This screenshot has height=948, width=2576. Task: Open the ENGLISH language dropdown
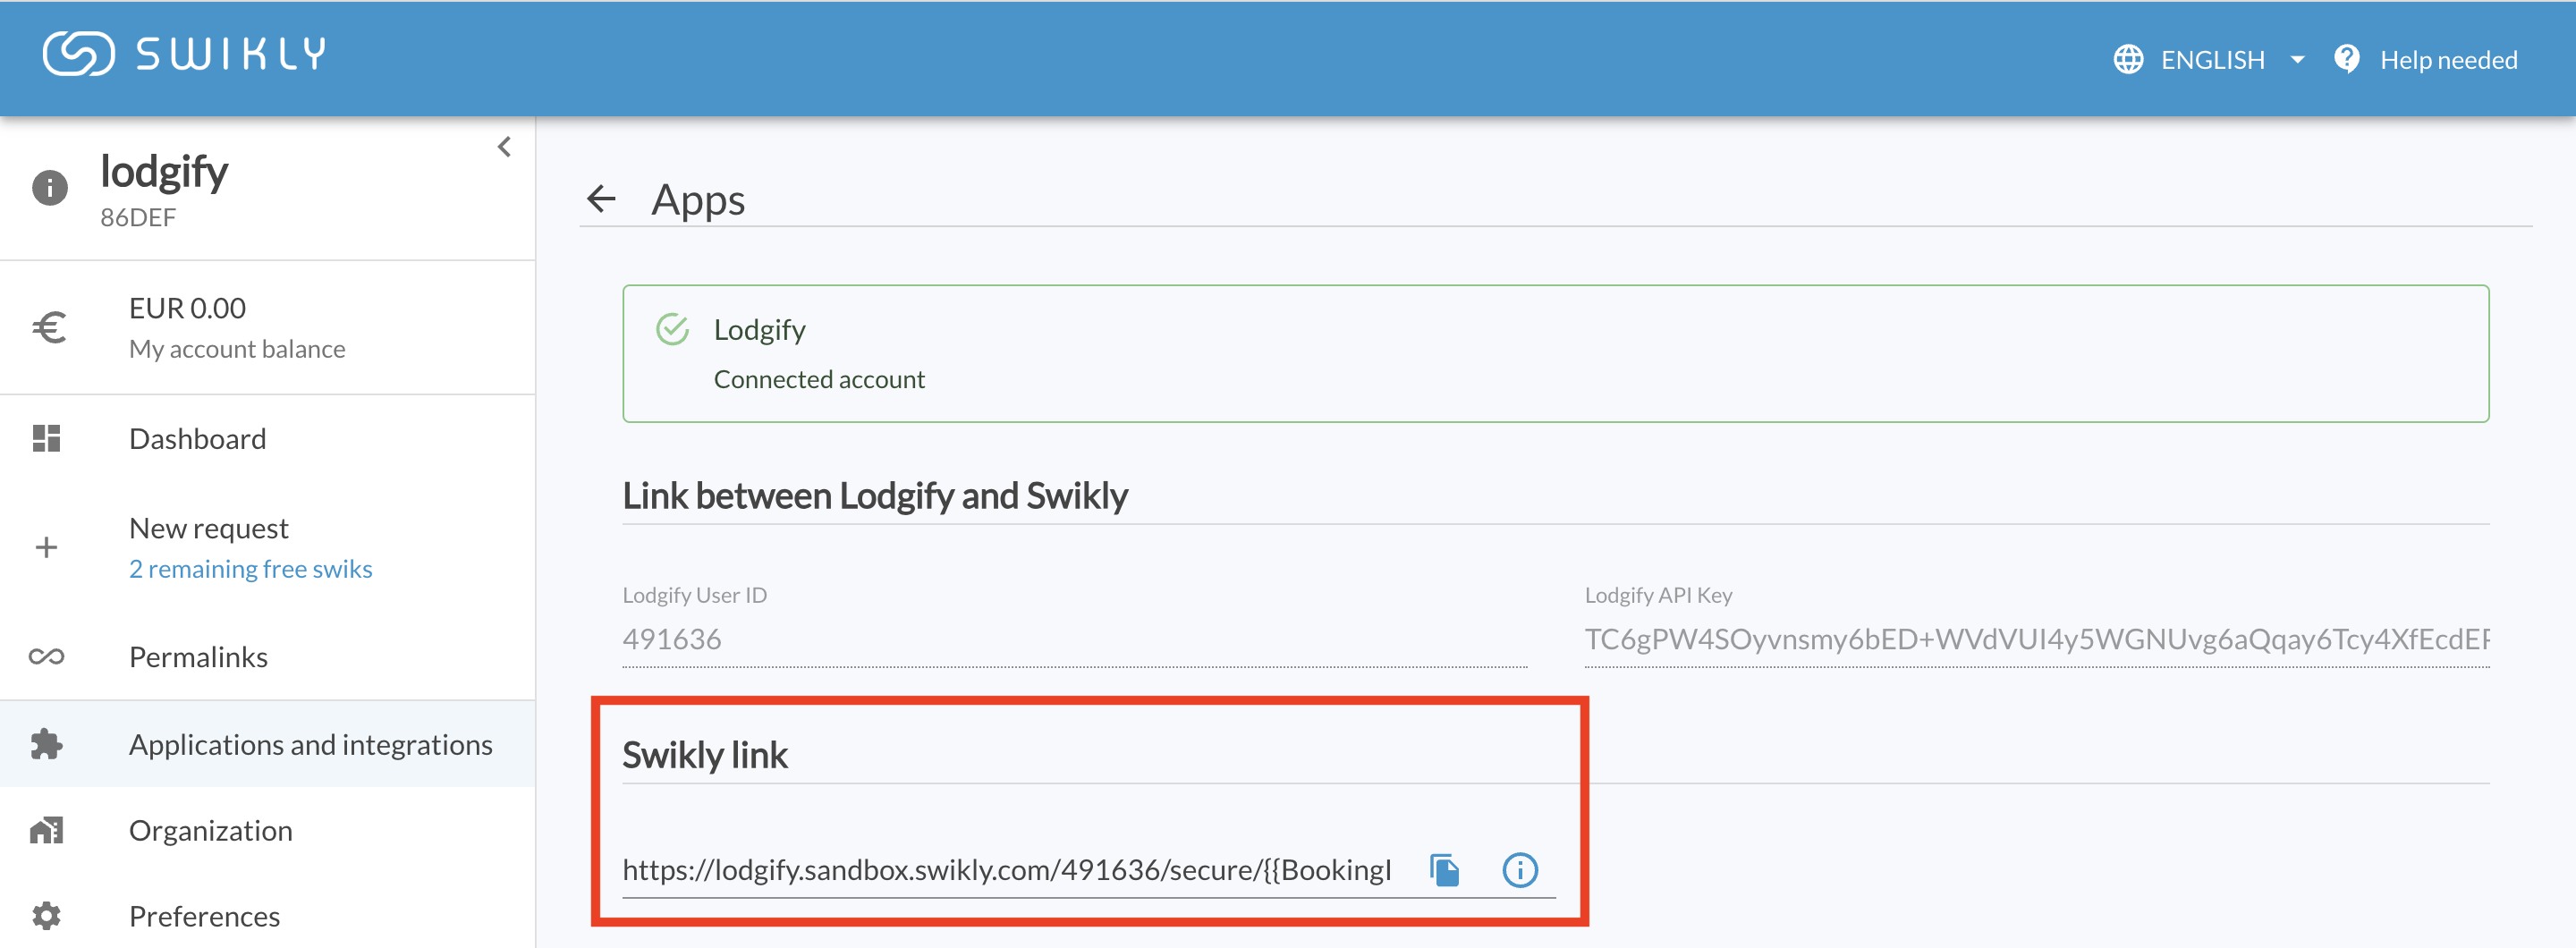tap(2211, 60)
